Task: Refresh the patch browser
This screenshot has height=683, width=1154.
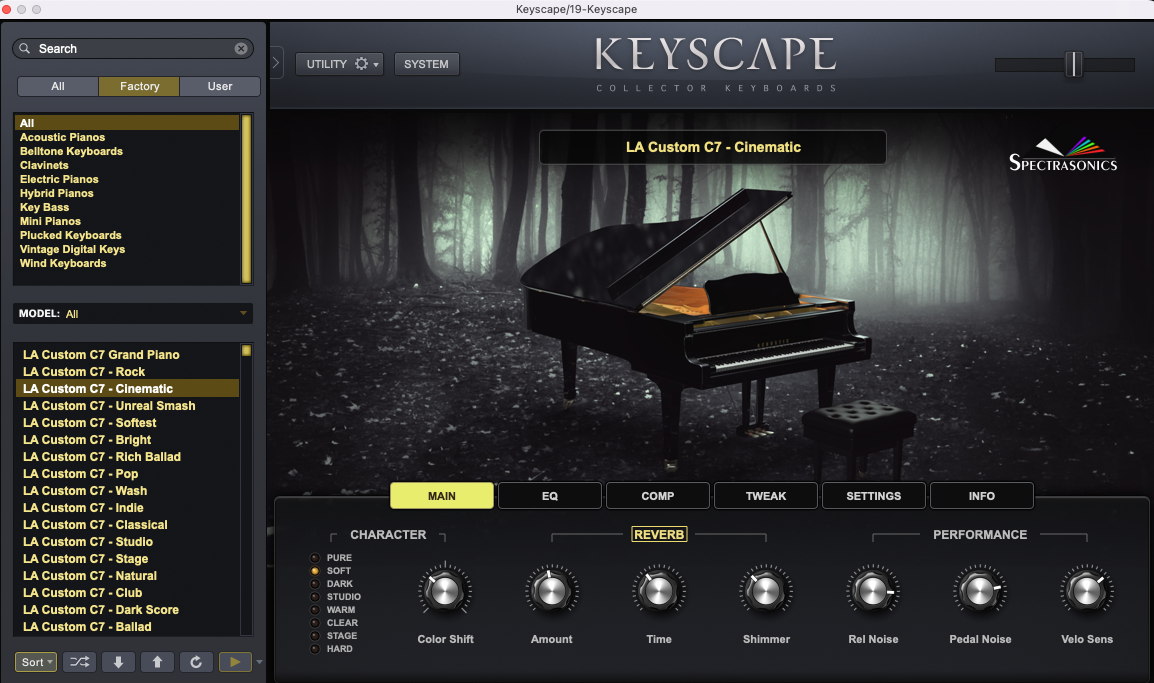Action: [197, 662]
